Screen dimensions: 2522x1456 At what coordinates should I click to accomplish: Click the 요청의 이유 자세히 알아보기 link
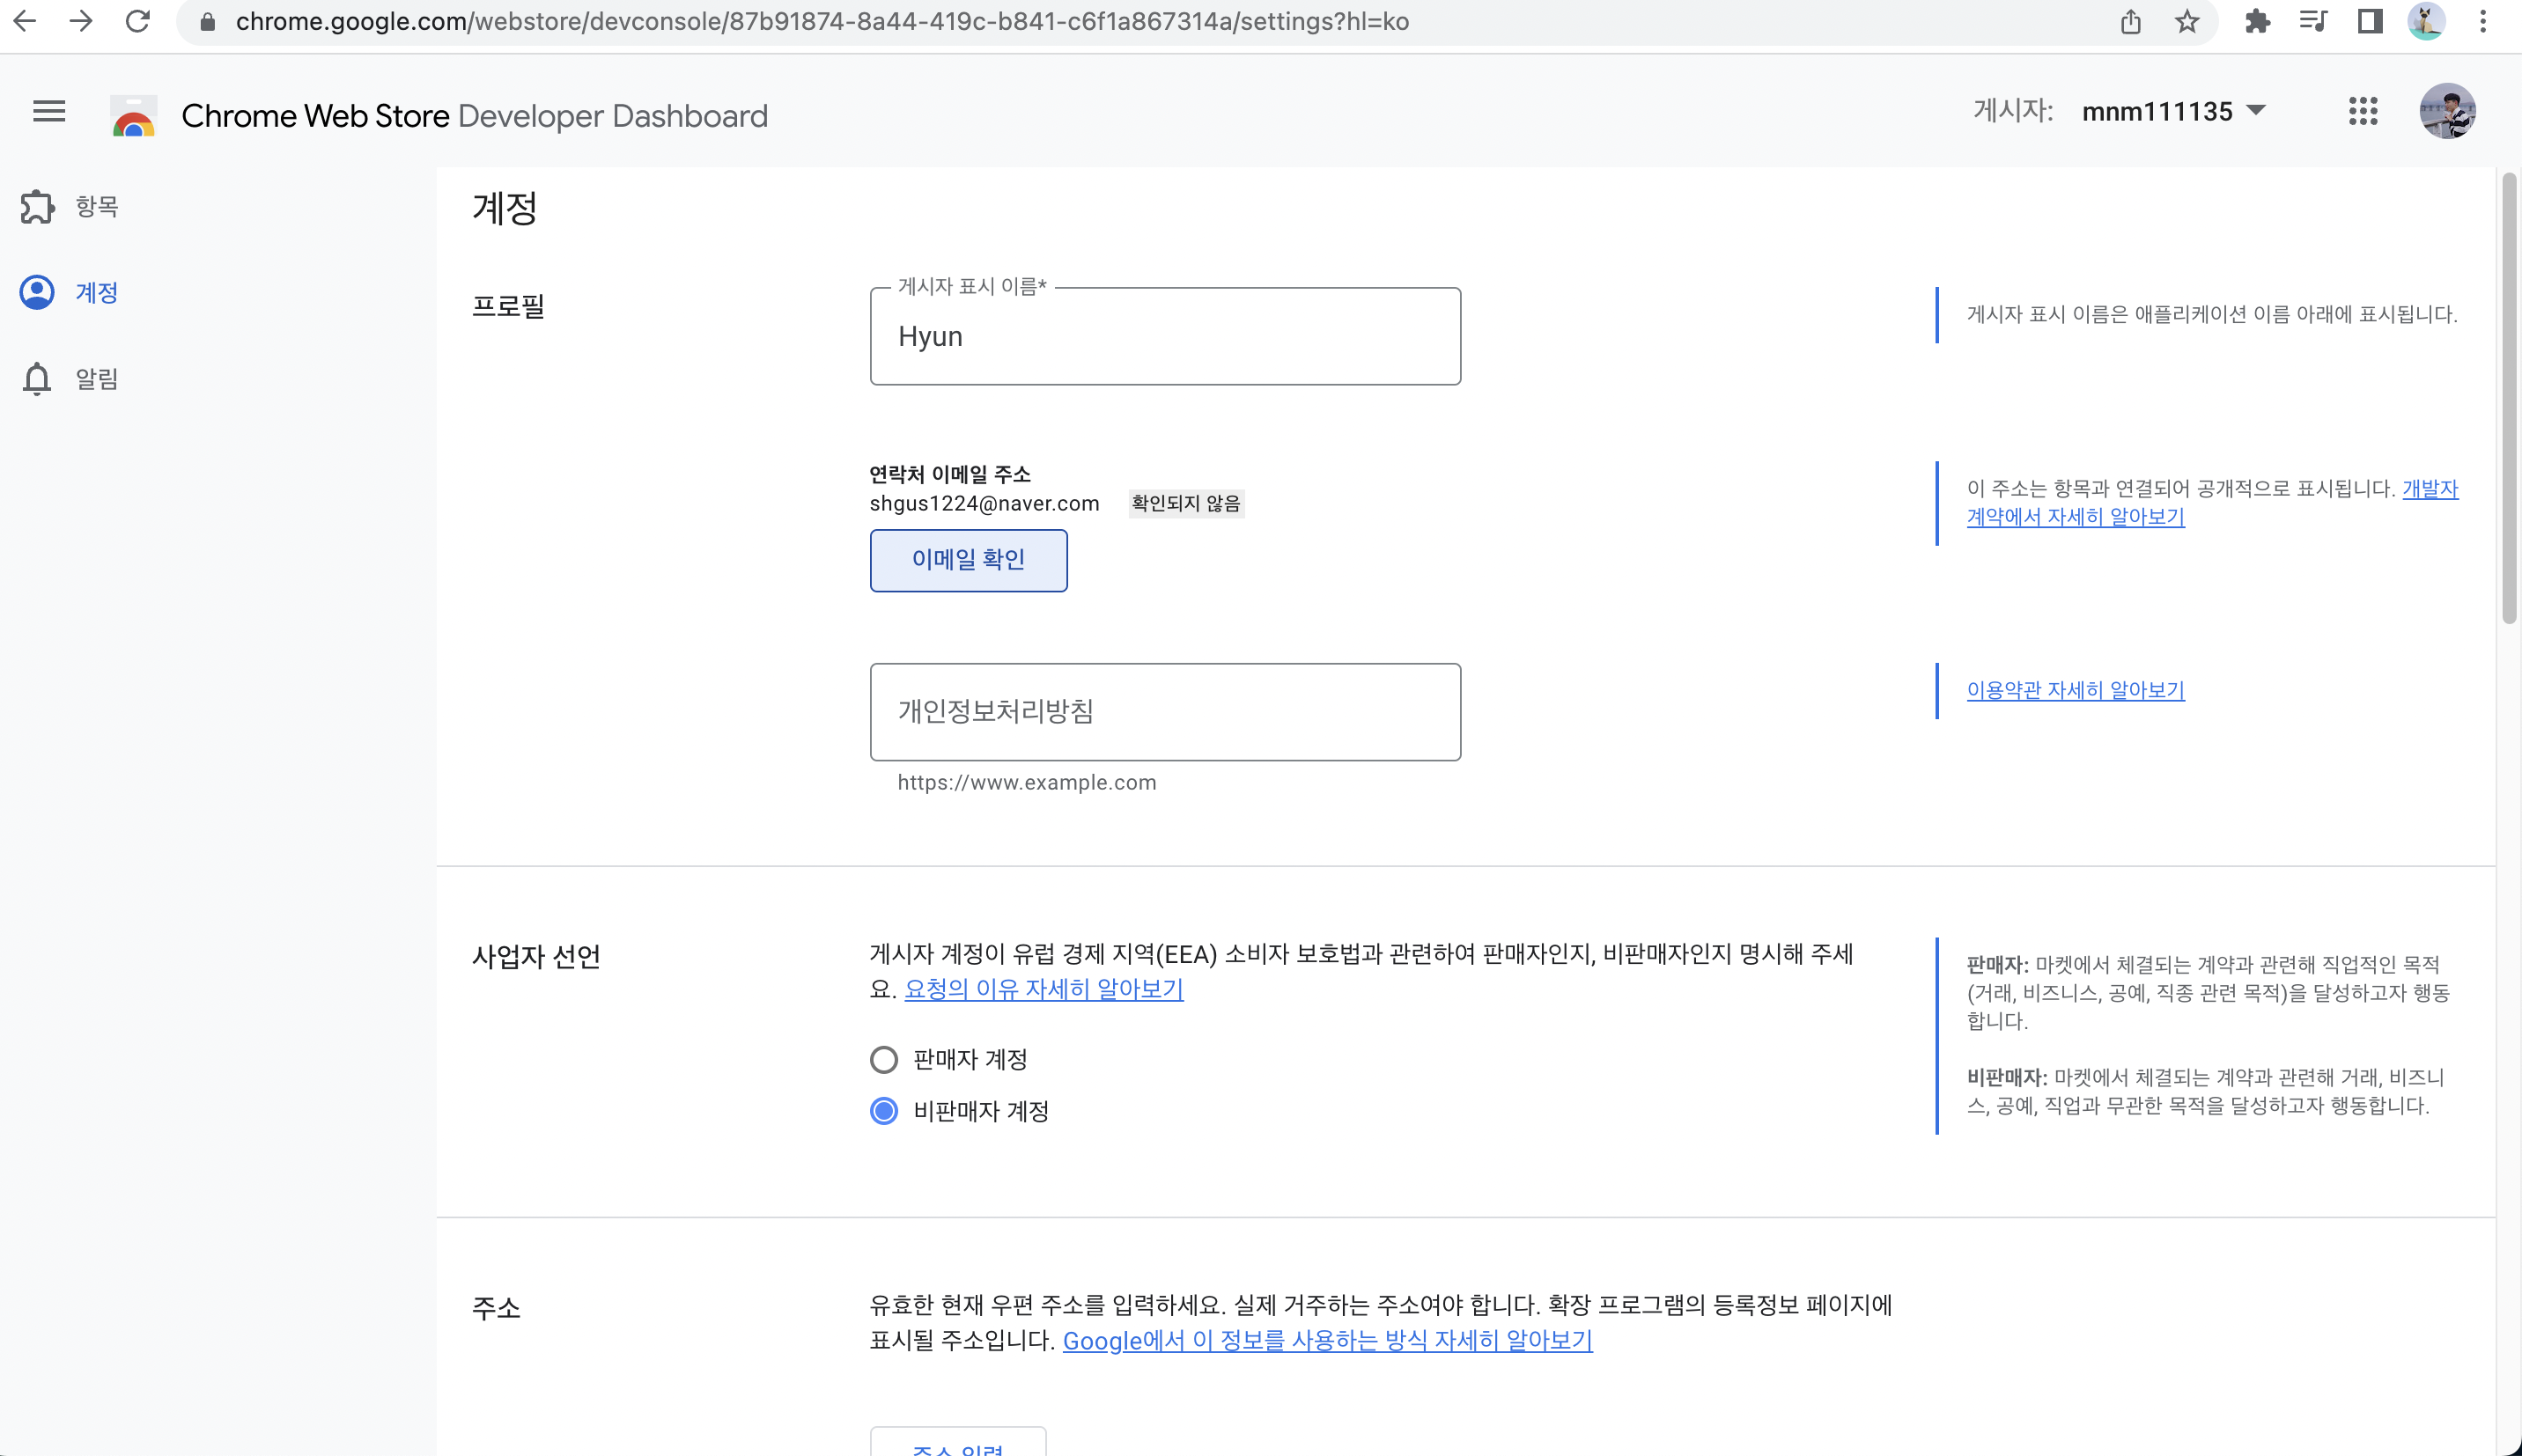point(1043,989)
